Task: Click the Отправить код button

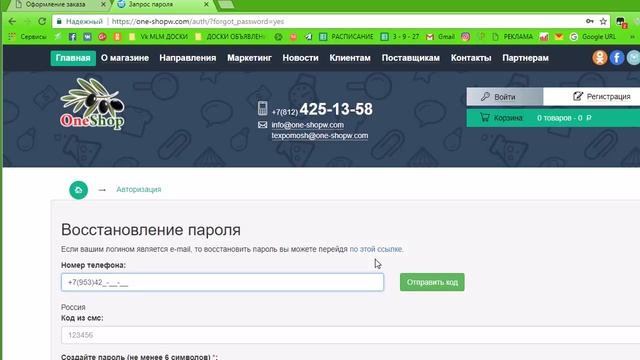Action: [432, 282]
